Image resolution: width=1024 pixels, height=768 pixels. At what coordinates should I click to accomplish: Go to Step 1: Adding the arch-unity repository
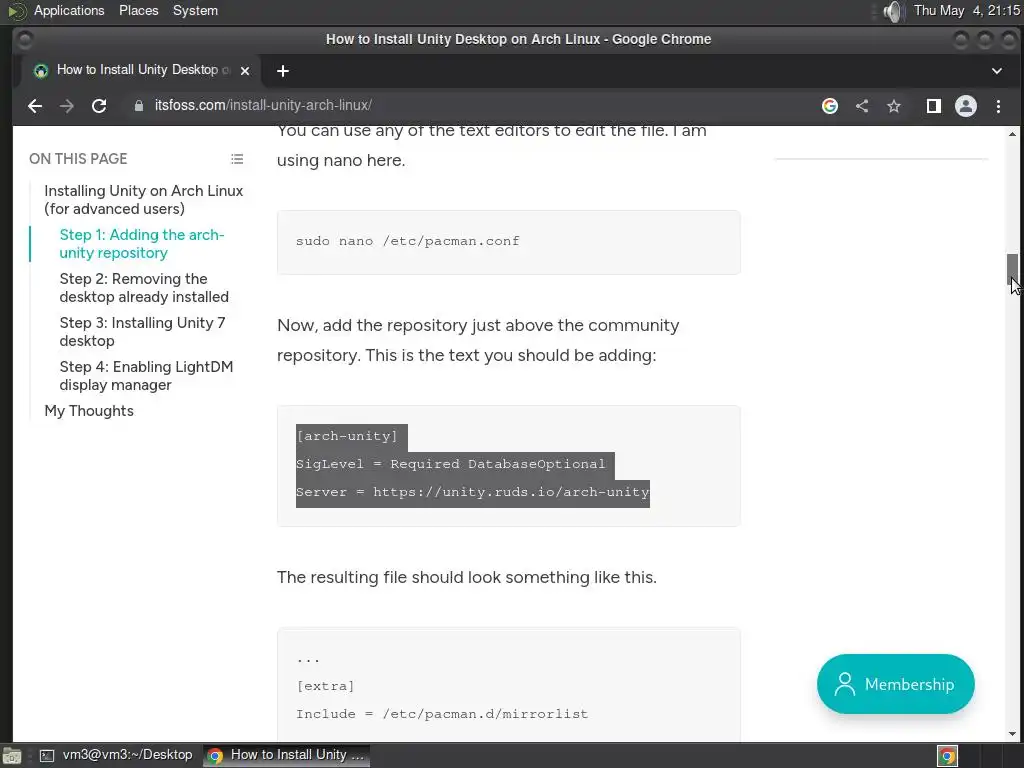(142, 244)
